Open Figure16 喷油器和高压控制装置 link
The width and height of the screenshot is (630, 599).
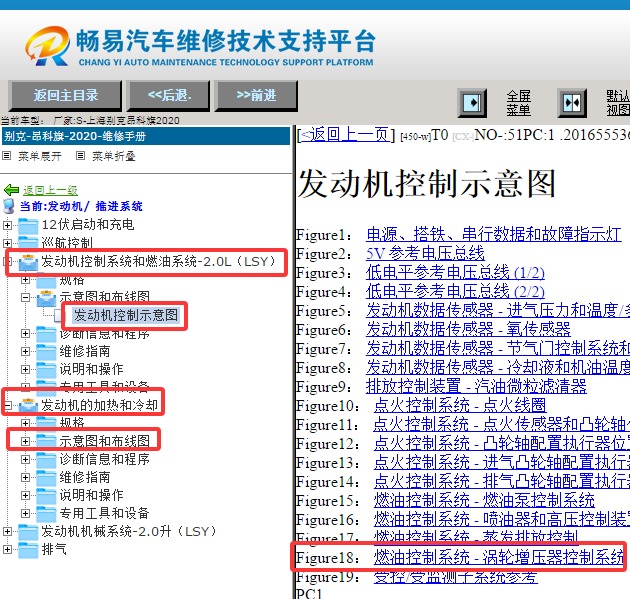[502, 519]
